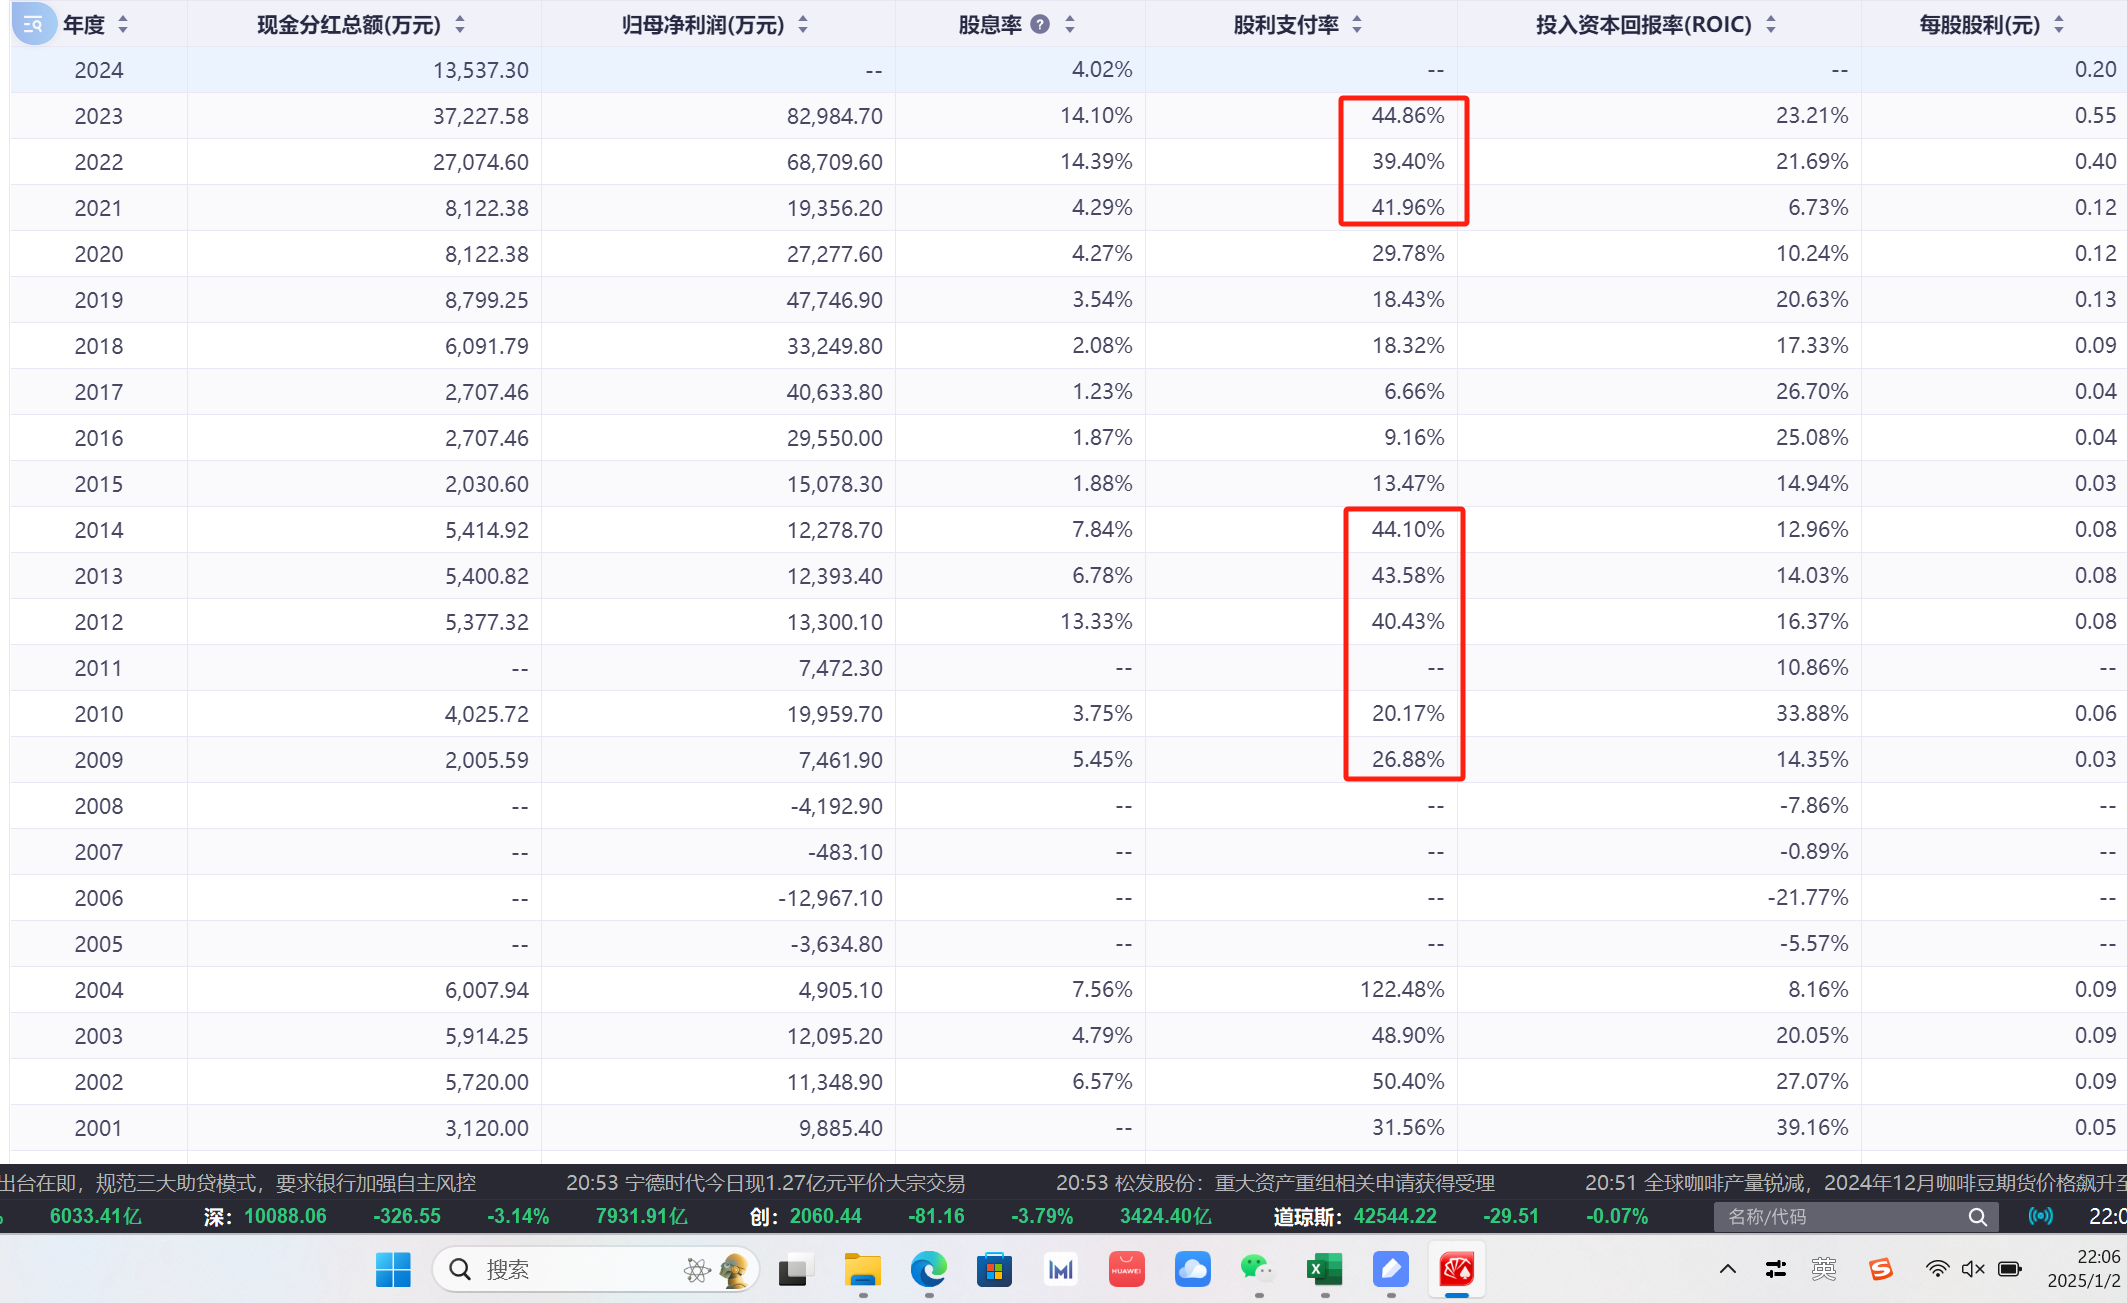Sort table by 年度 column arrows
Viewport: 2127px width, 1303px height.
123,25
